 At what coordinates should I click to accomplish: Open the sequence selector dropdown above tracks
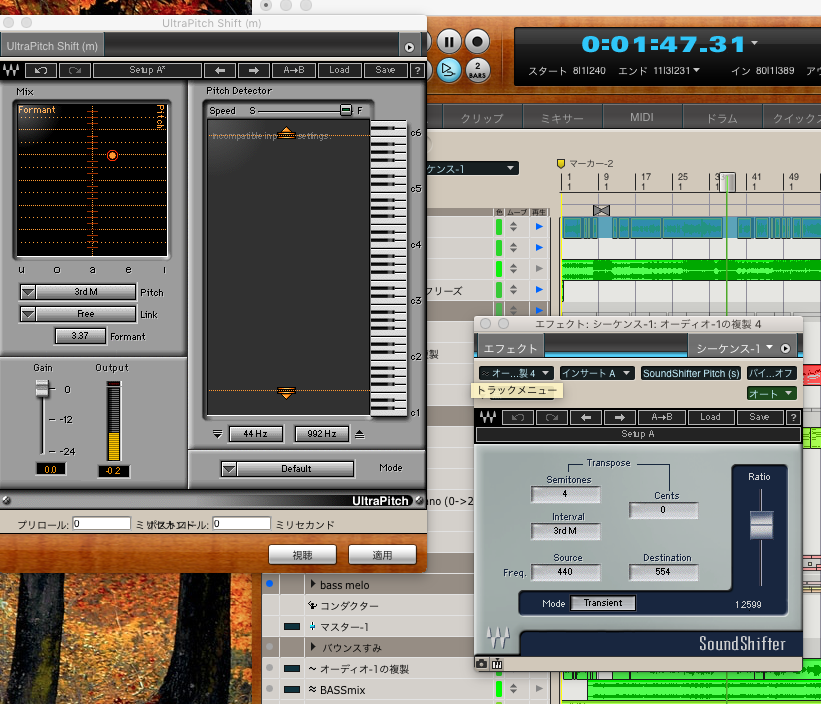(x=473, y=169)
